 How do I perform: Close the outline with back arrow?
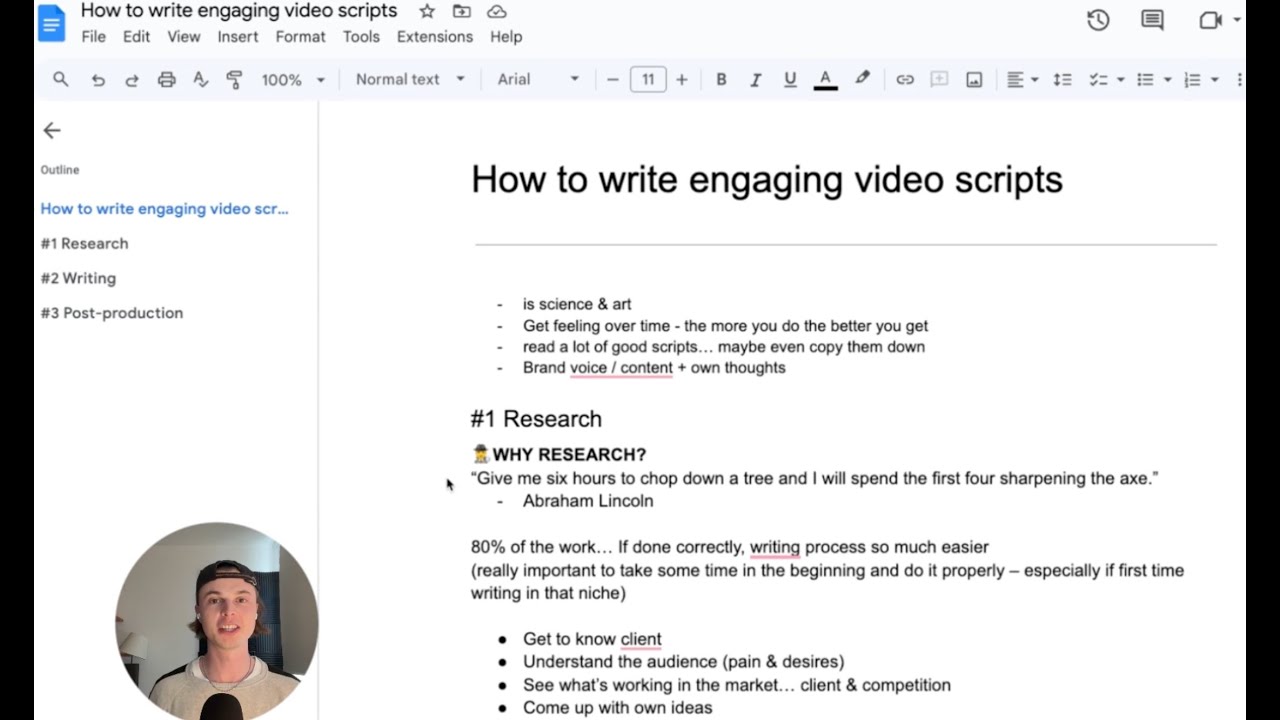click(52, 130)
